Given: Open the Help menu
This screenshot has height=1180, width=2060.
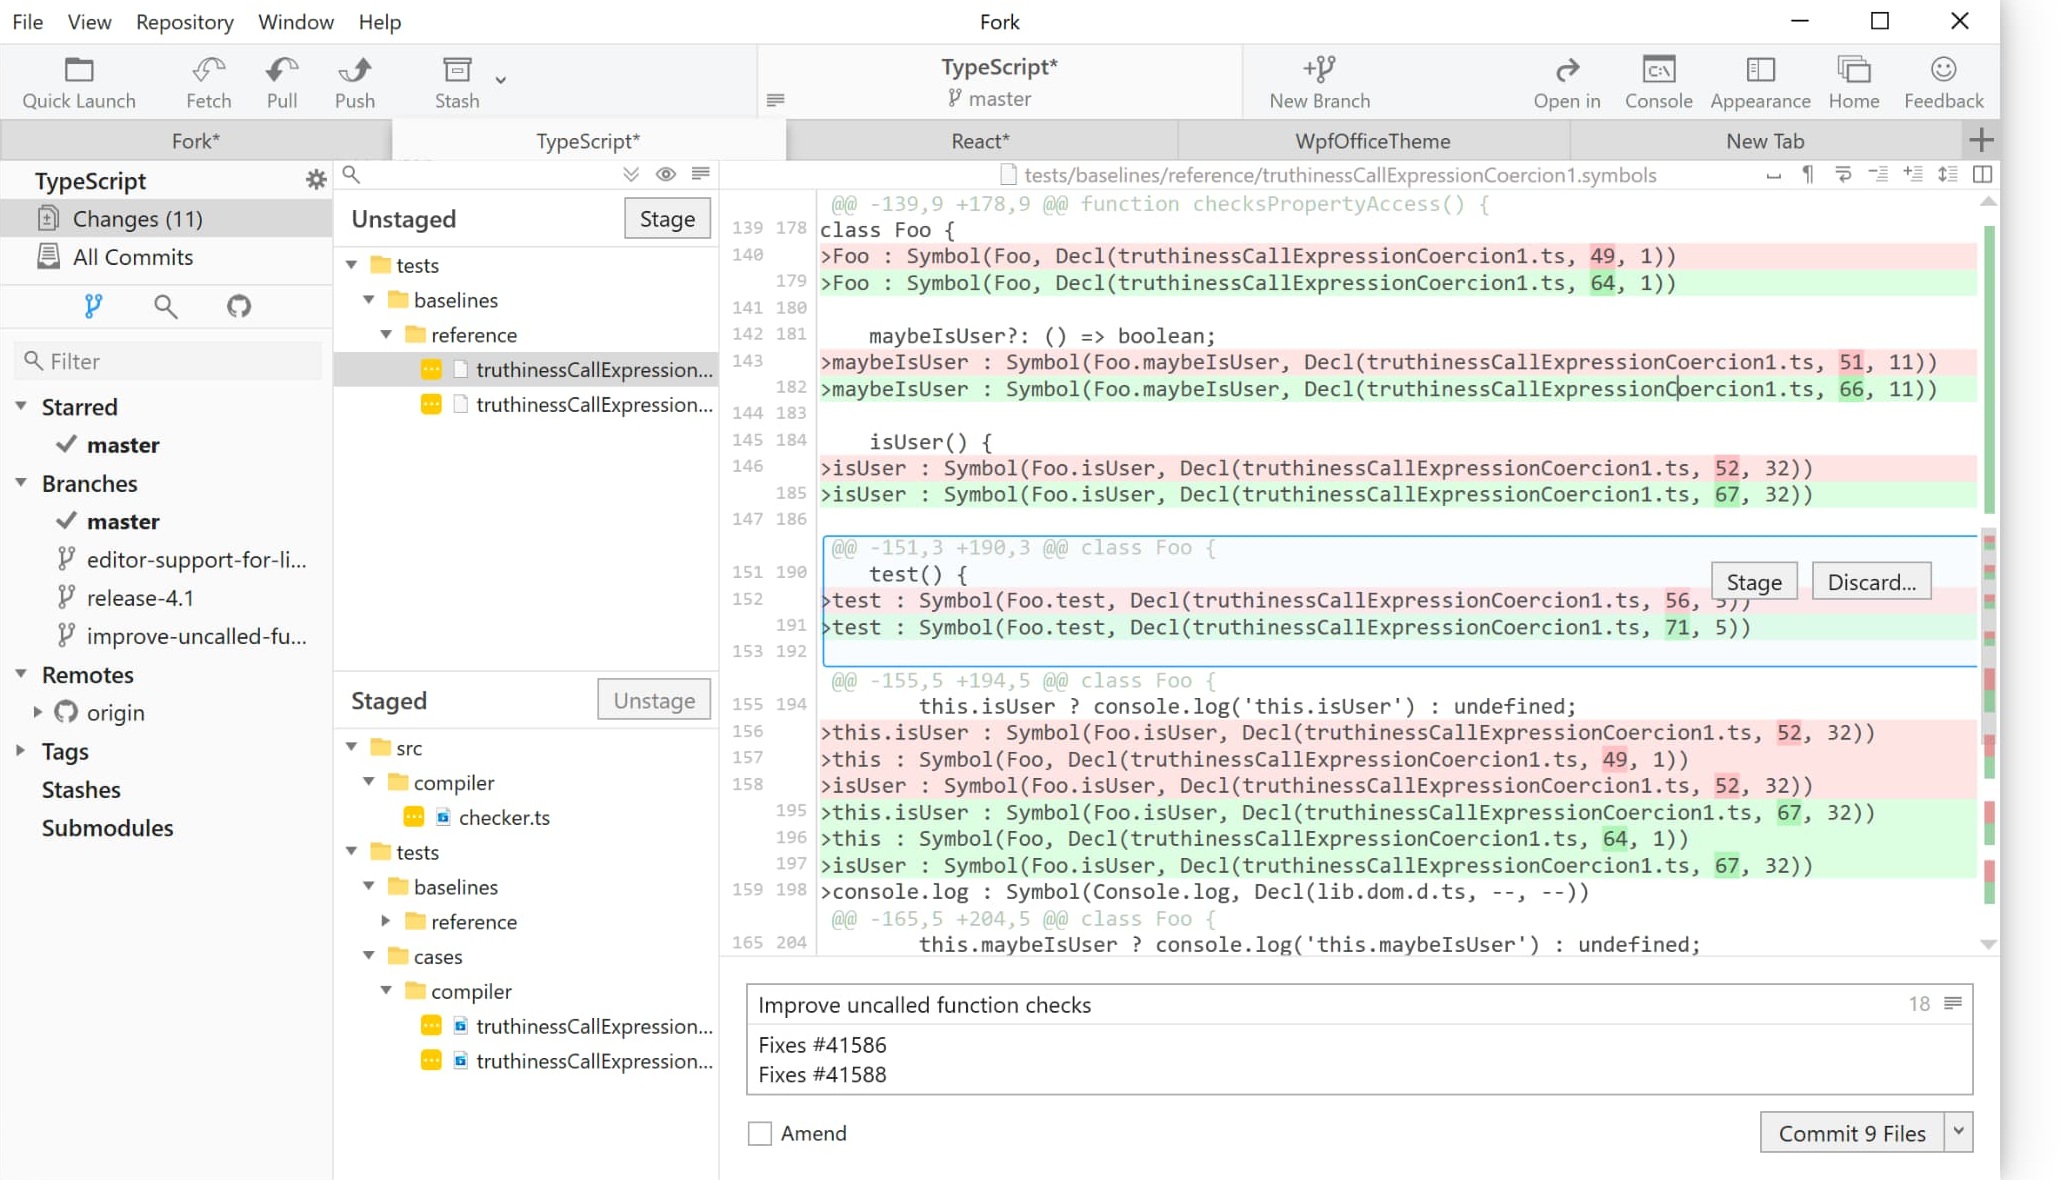Looking at the screenshot, I should (x=380, y=21).
